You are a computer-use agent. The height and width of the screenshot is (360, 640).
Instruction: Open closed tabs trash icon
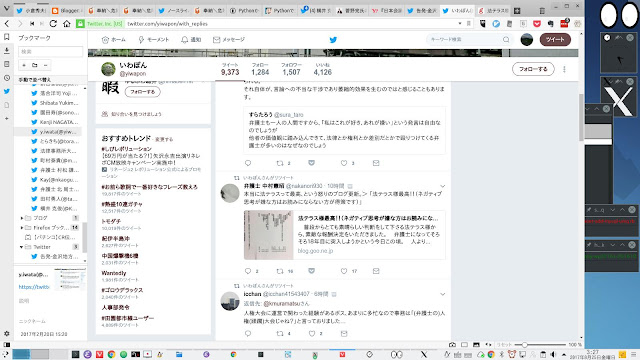tap(542, 11)
